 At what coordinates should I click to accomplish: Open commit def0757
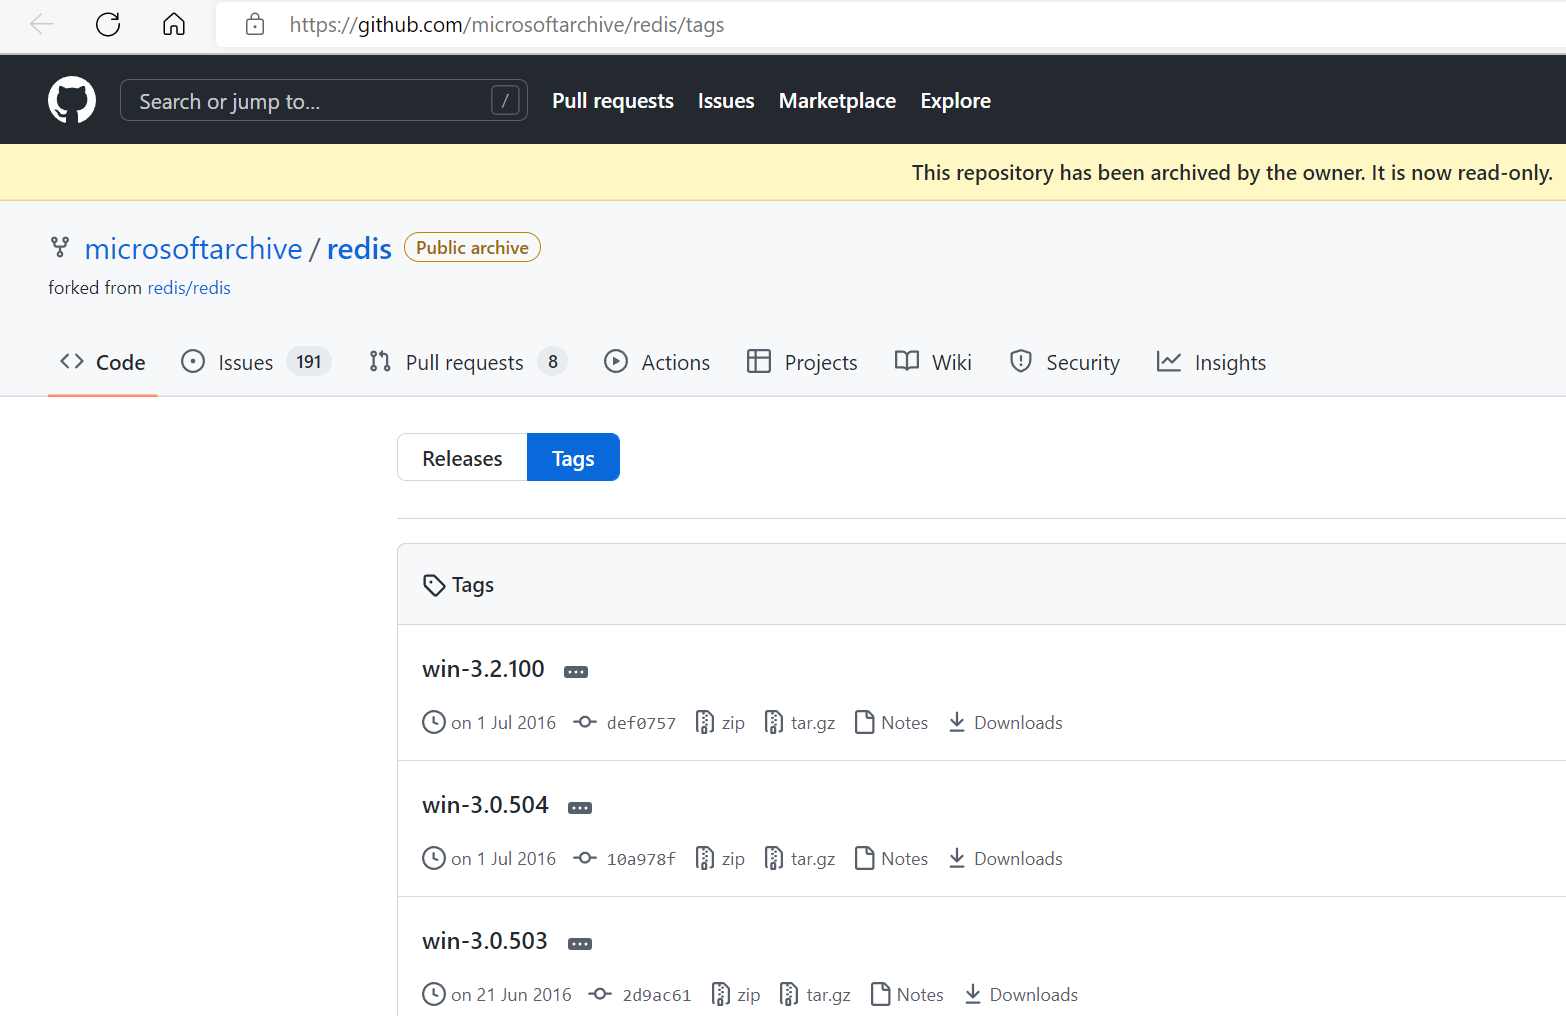[x=625, y=723]
